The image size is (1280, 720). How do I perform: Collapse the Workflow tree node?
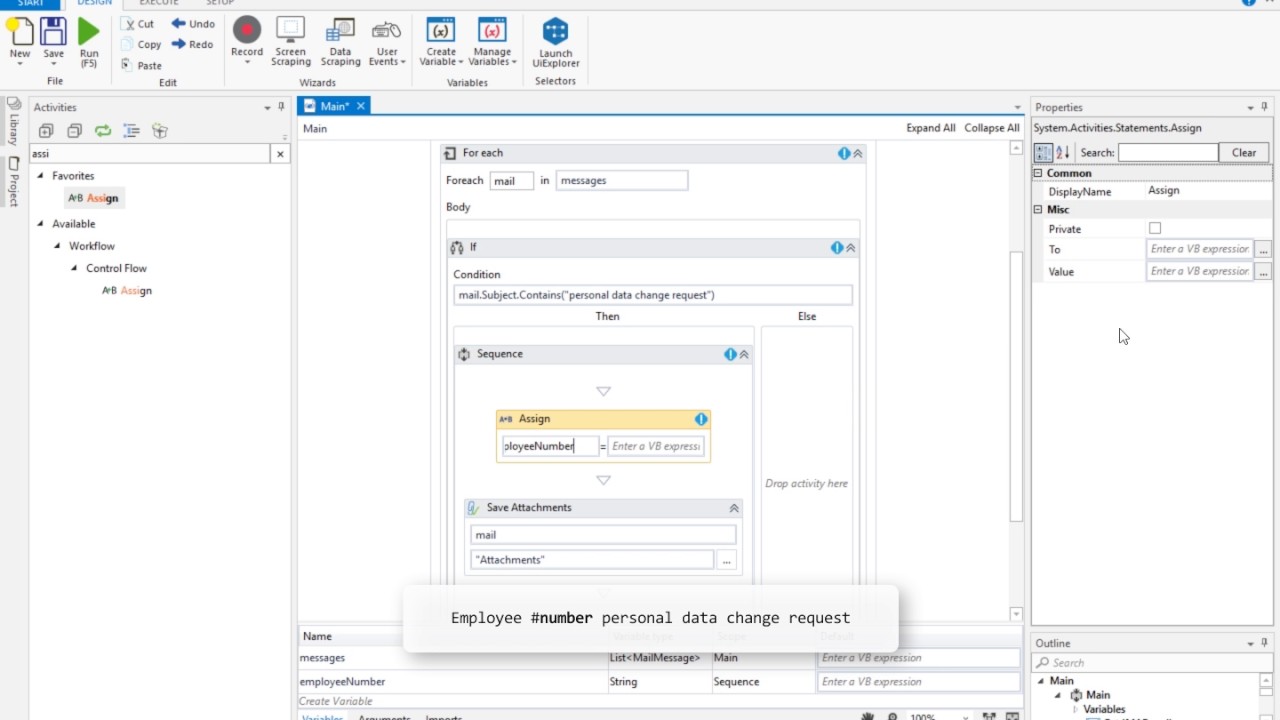coord(58,246)
